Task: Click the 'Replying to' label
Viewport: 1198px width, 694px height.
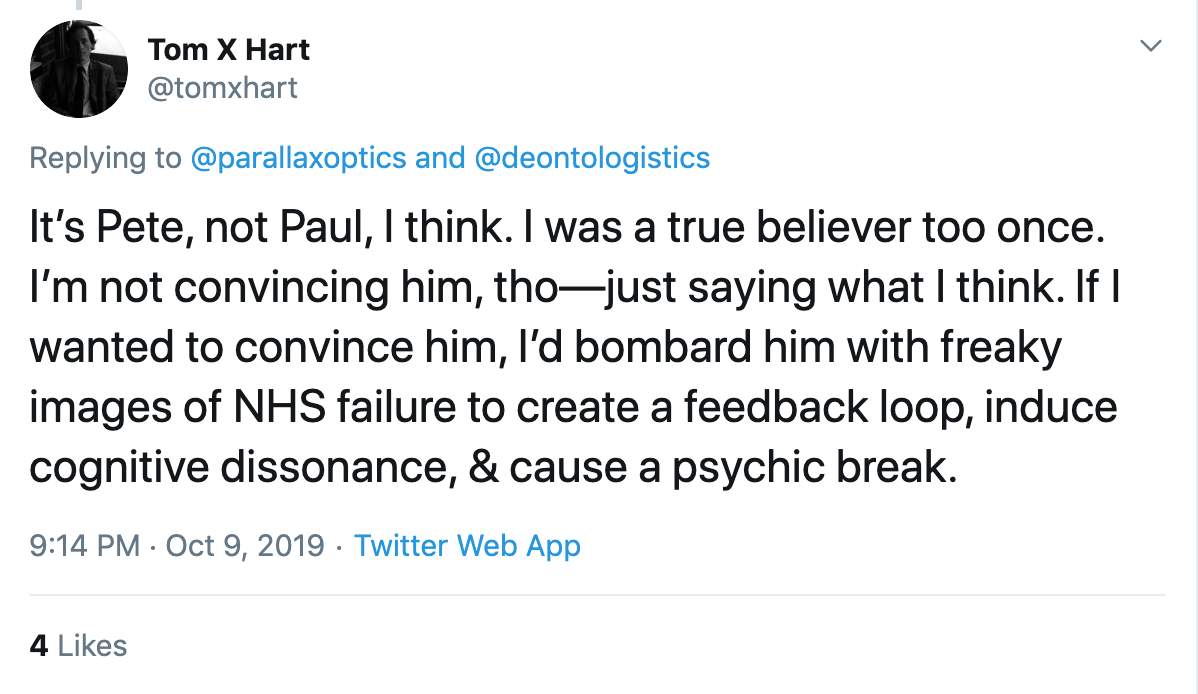Action: [105, 157]
